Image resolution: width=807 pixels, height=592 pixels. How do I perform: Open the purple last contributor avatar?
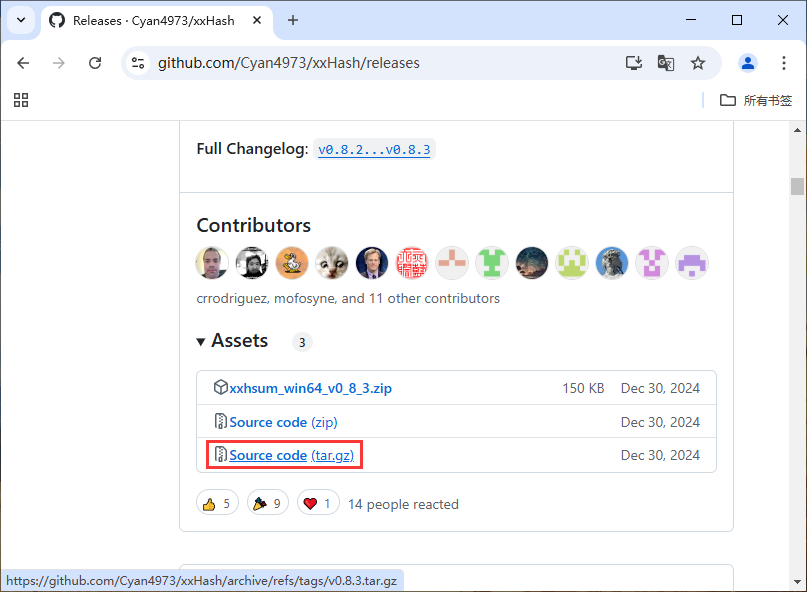[x=692, y=263]
